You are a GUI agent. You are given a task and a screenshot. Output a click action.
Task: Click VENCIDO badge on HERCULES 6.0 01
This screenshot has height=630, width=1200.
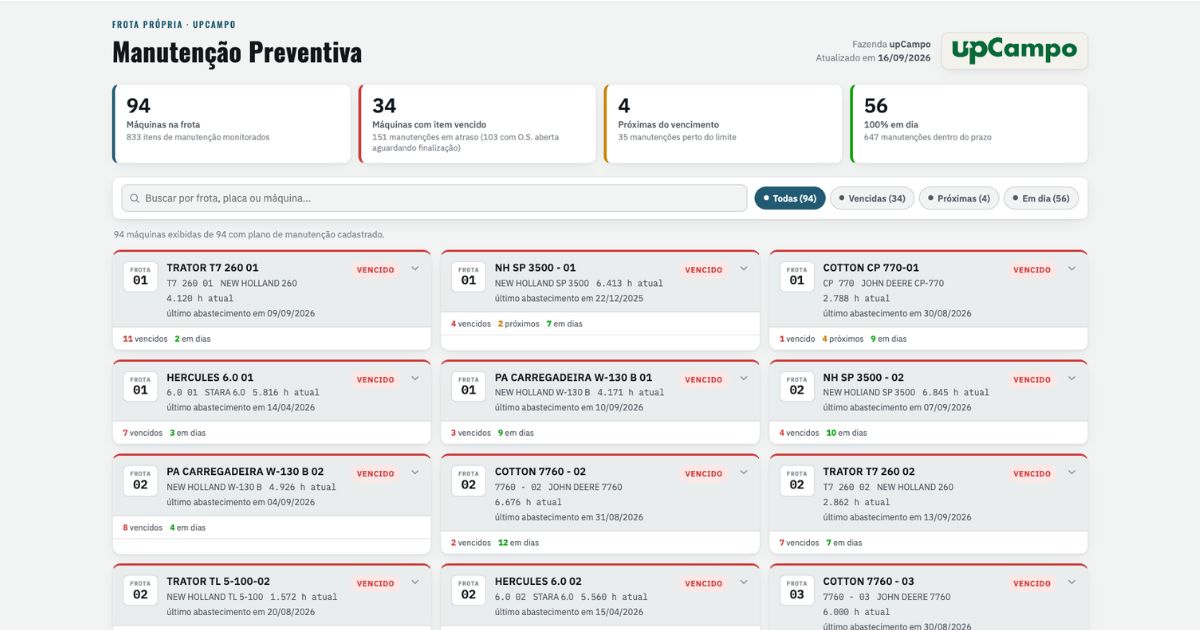[376, 380]
